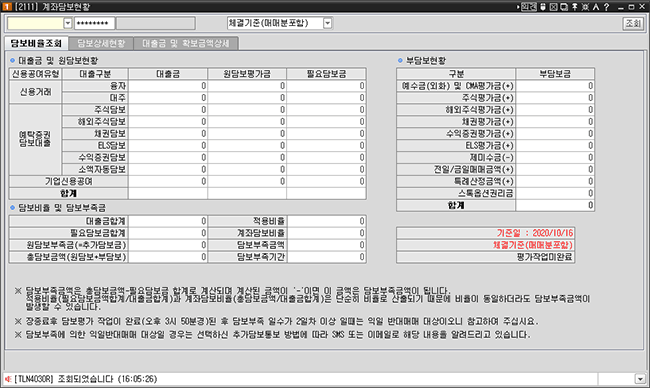Select the 수익증권담보 row label
The image size is (650, 388).
pos(95,158)
